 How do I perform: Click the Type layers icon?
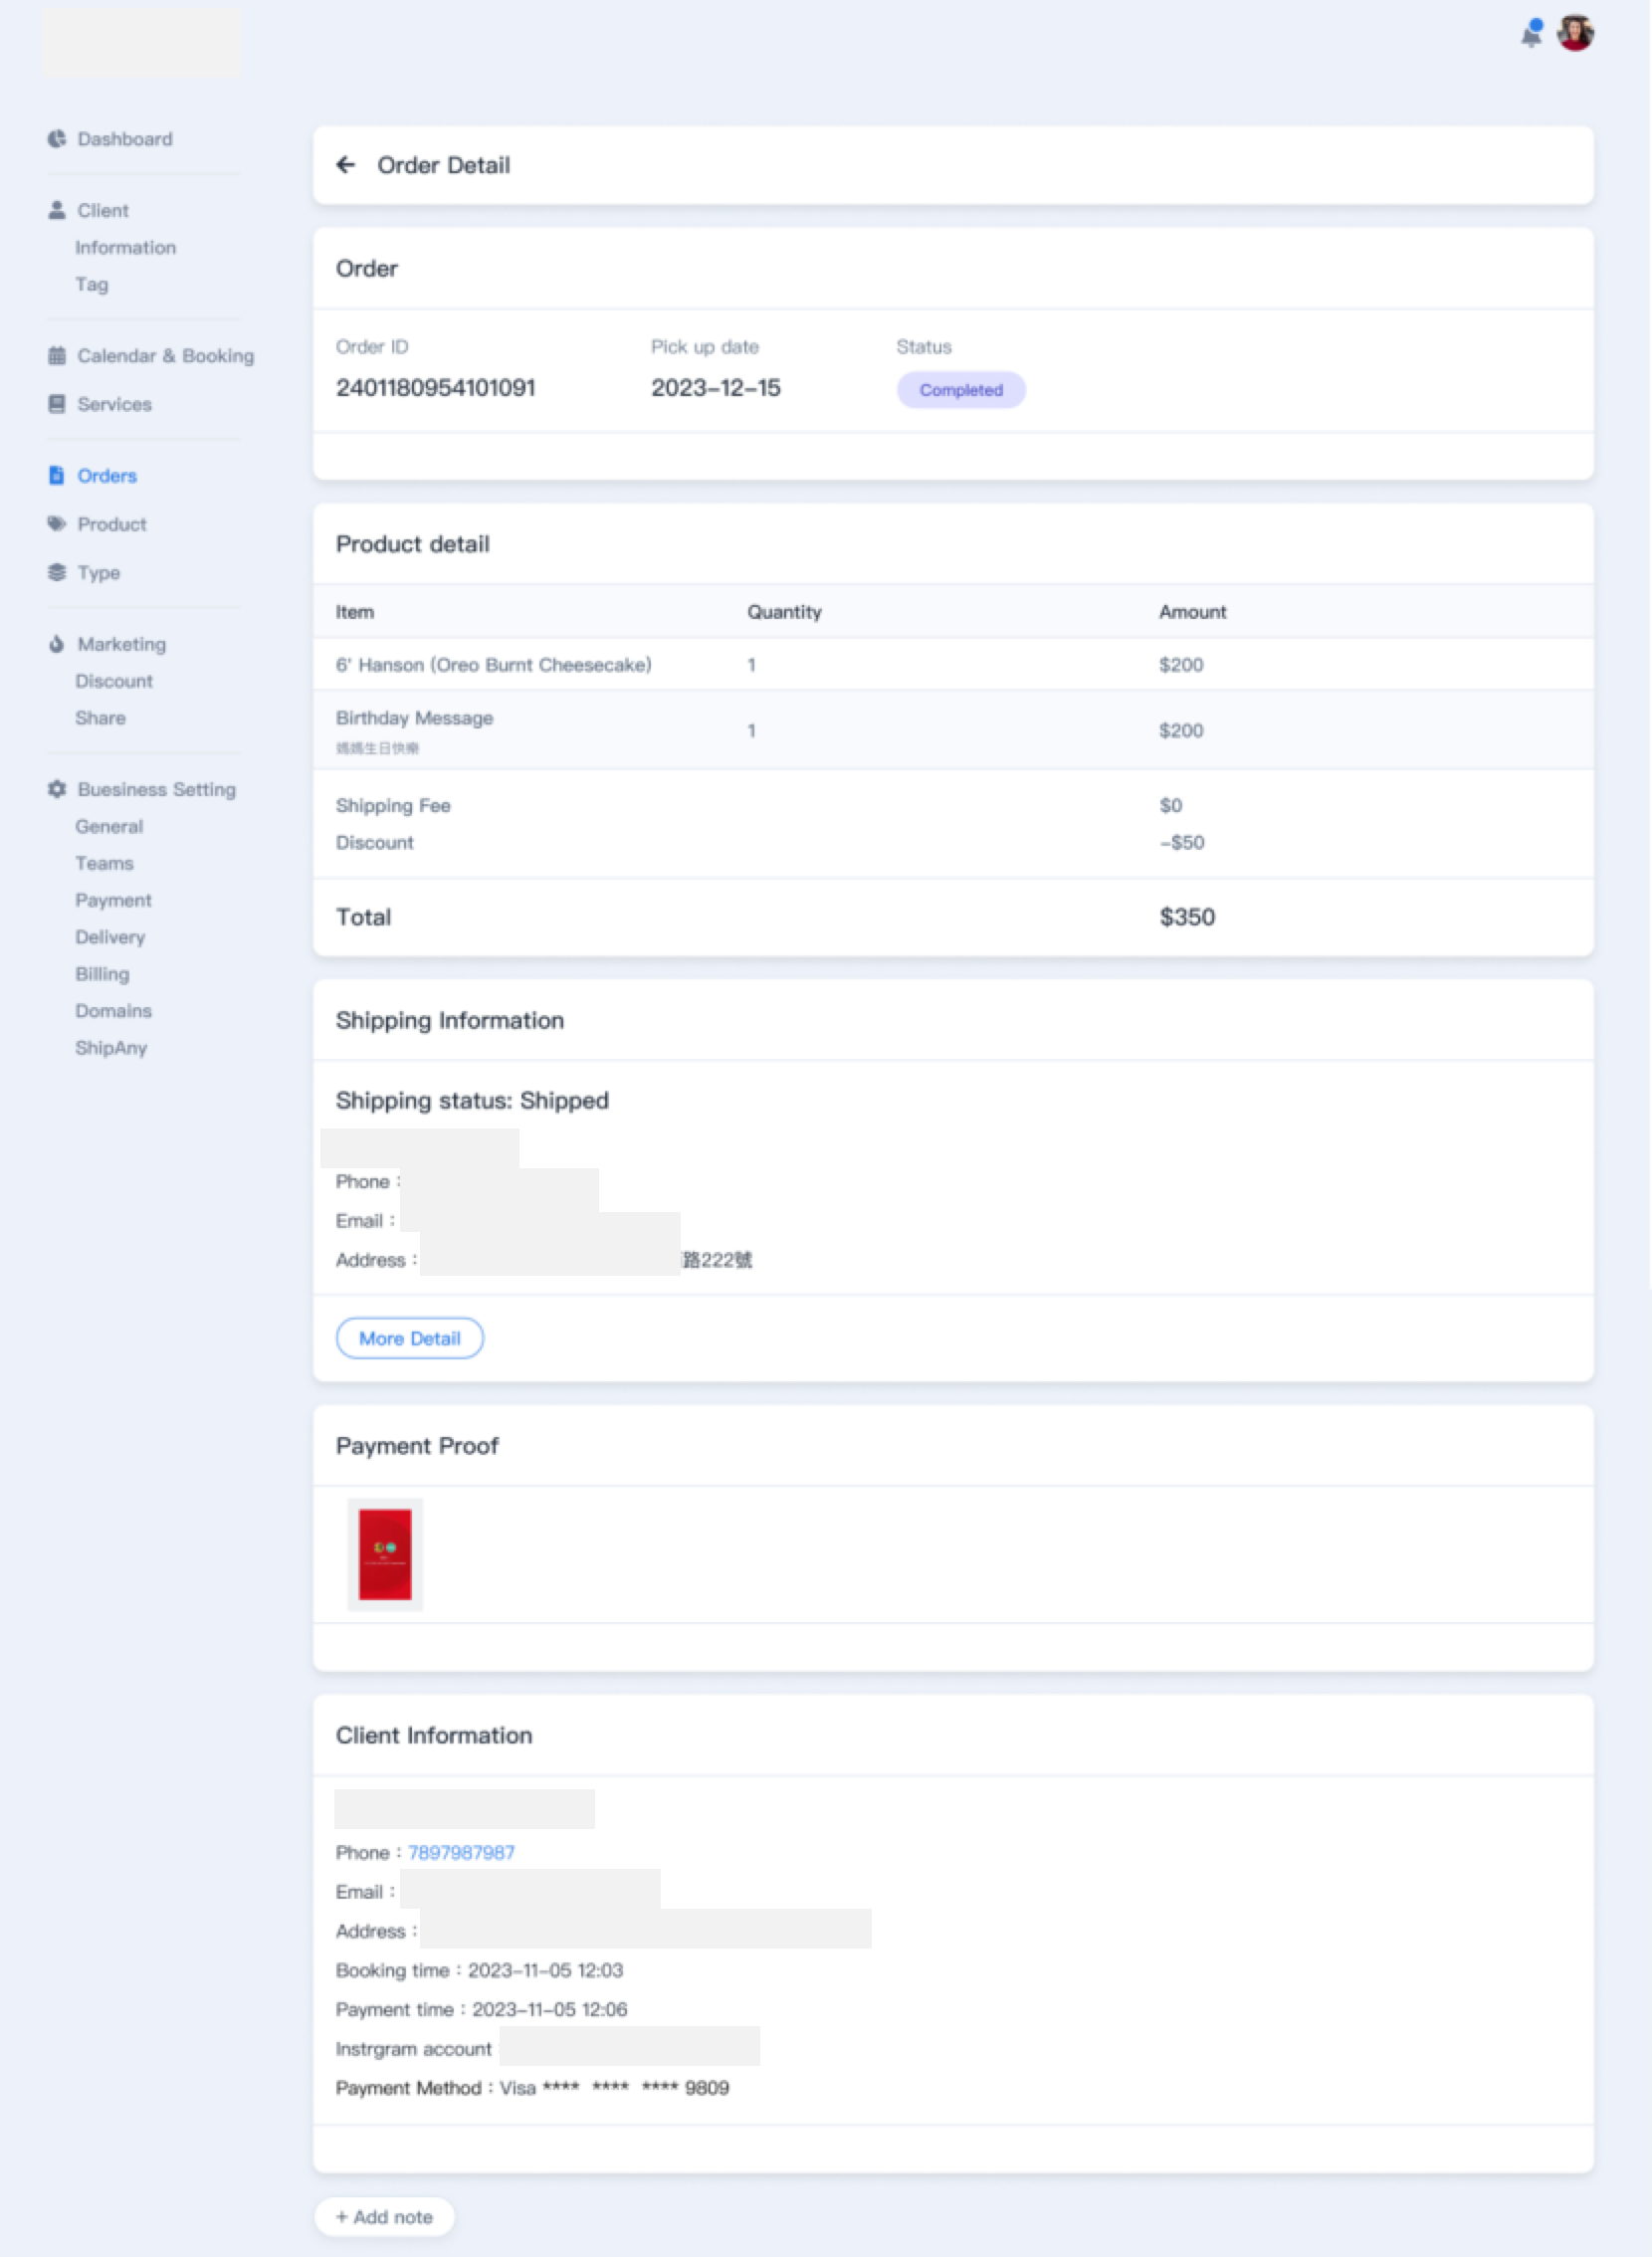[57, 572]
